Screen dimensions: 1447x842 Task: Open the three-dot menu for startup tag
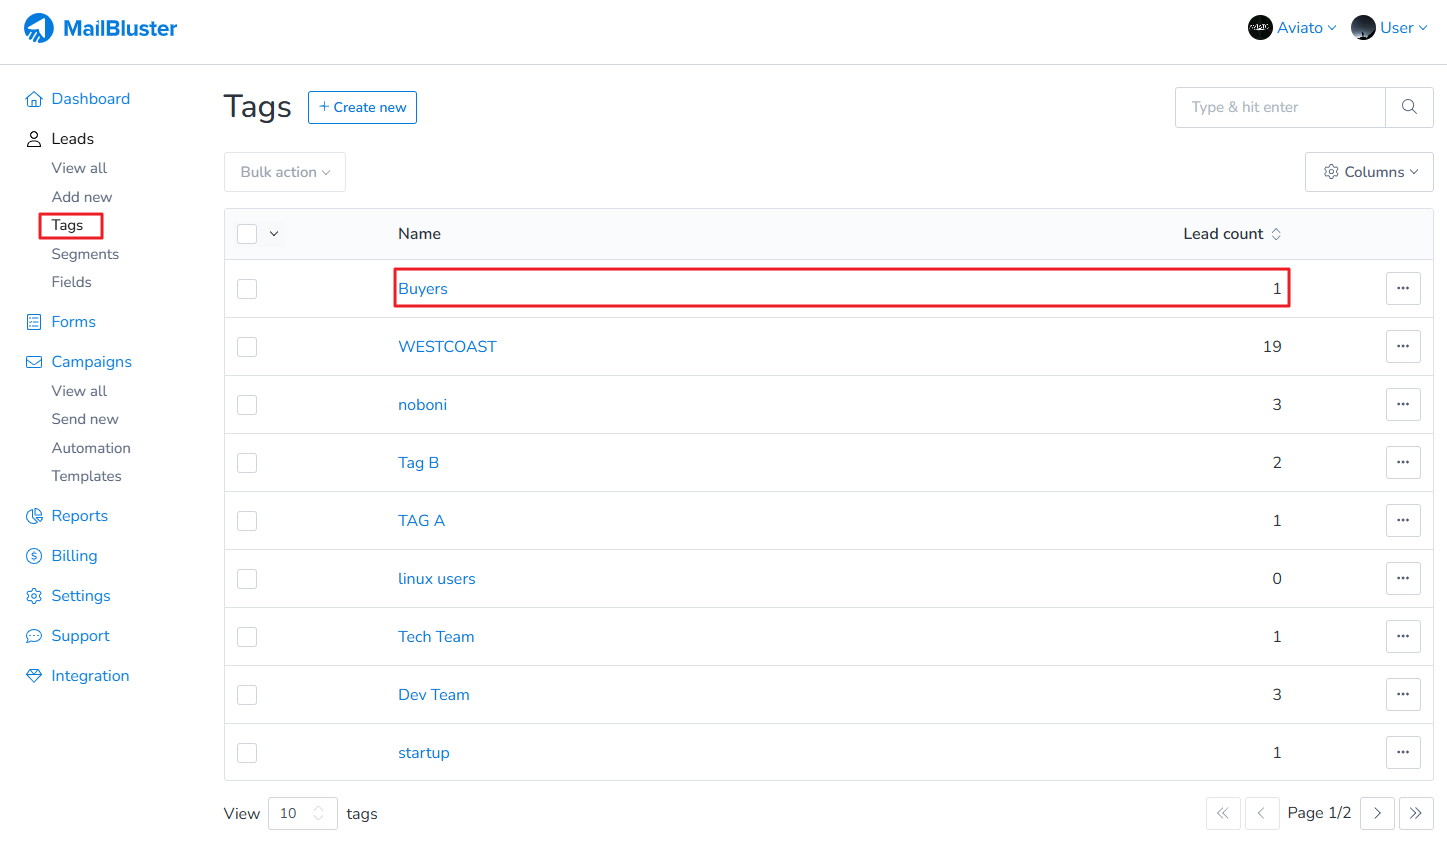1403,752
